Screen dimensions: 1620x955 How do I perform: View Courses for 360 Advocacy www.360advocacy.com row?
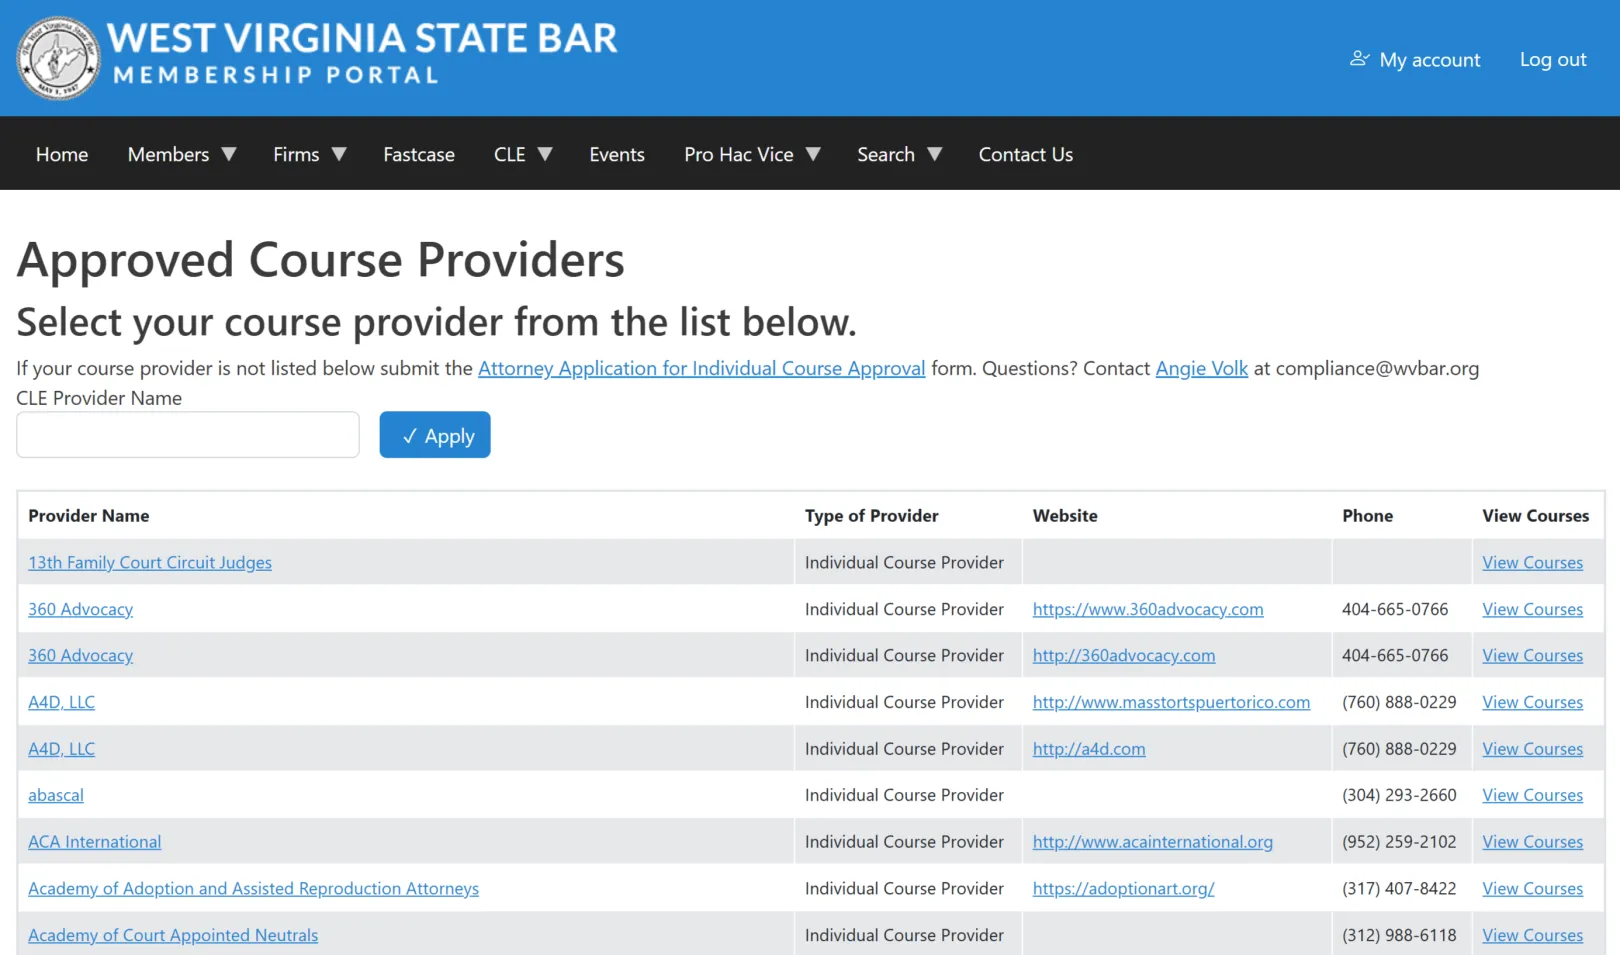(x=1533, y=609)
